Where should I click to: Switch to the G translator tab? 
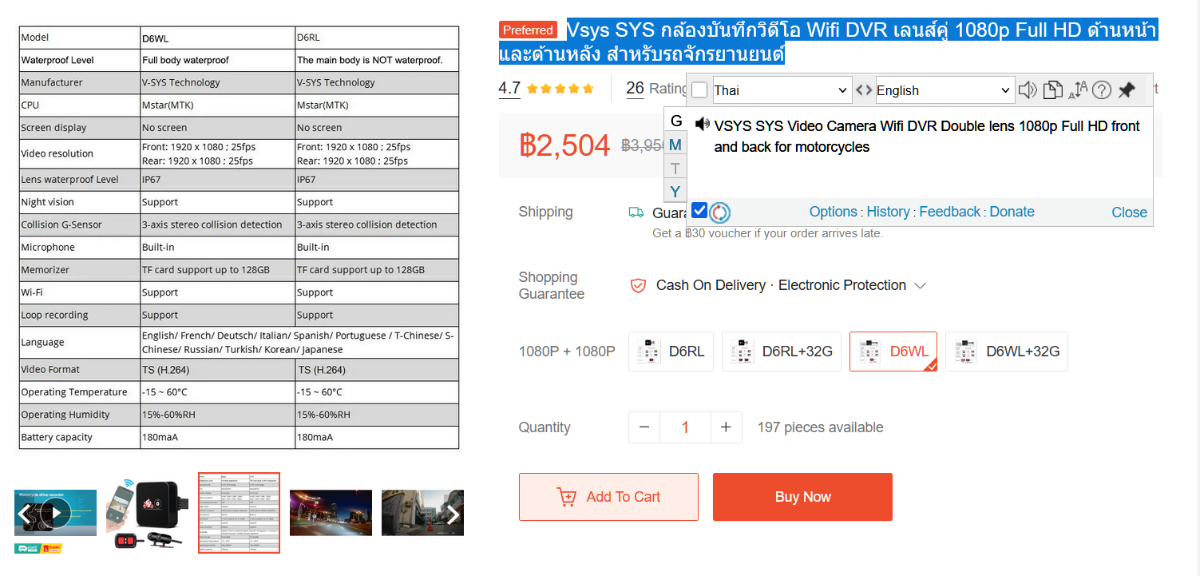(676, 121)
